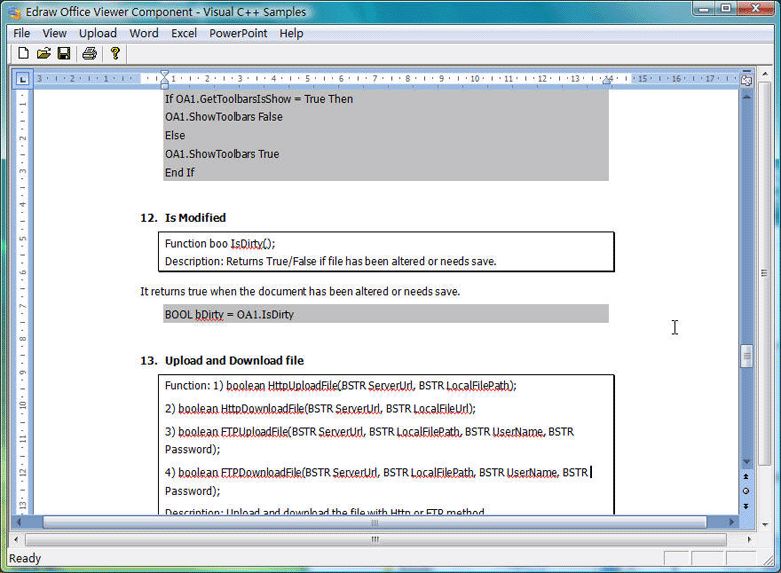The image size is (781, 573).
Task: Expand the Excel menu
Action: tap(184, 33)
